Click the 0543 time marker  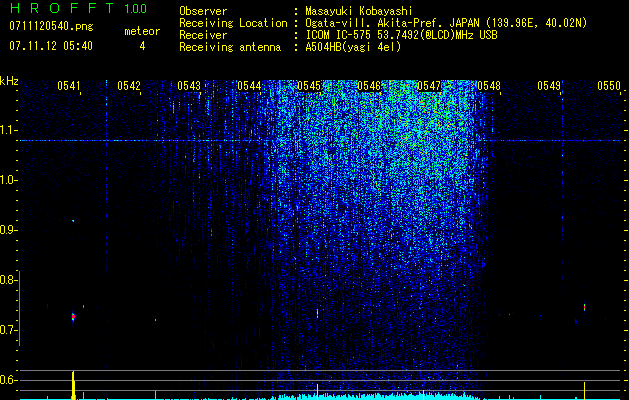pos(189,86)
